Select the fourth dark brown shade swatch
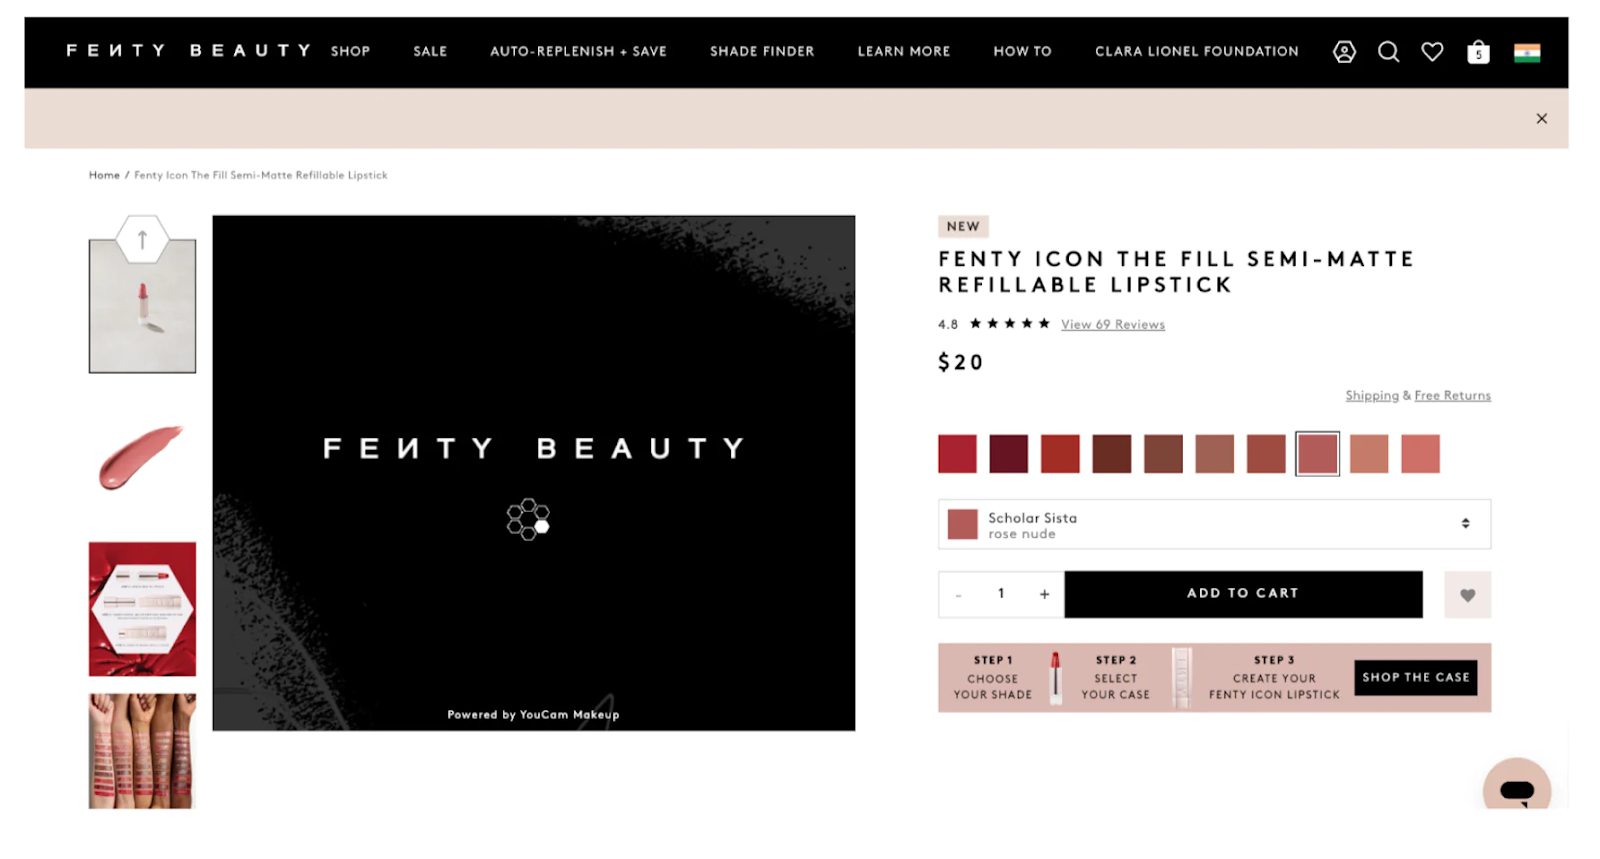 pyautogui.click(x=1112, y=454)
